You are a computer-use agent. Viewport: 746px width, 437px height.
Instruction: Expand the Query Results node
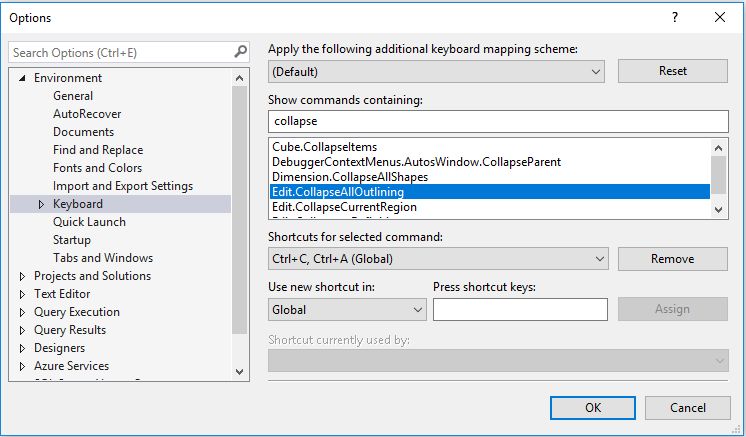point(22,330)
